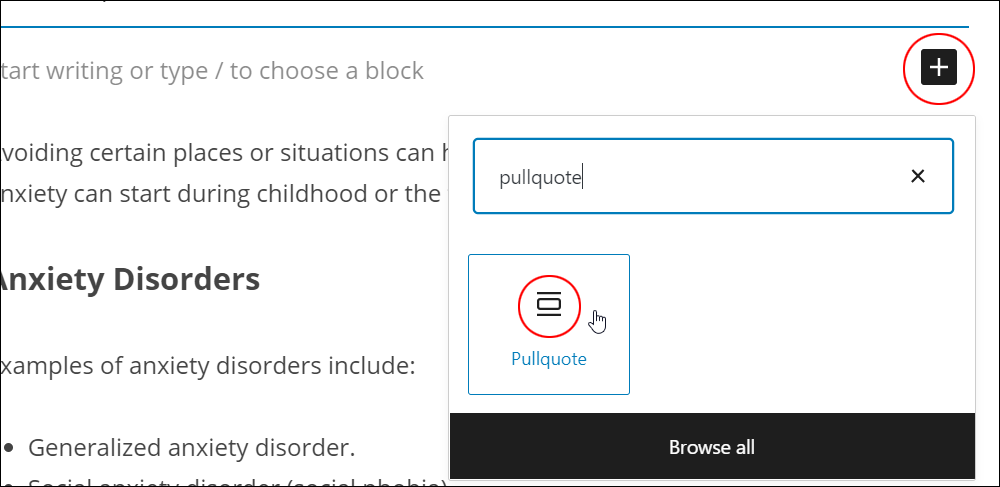Image resolution: width=1000 pixels, height=487 pixels.
Task: Click the Pullquote label text
Action: (548, 359)
